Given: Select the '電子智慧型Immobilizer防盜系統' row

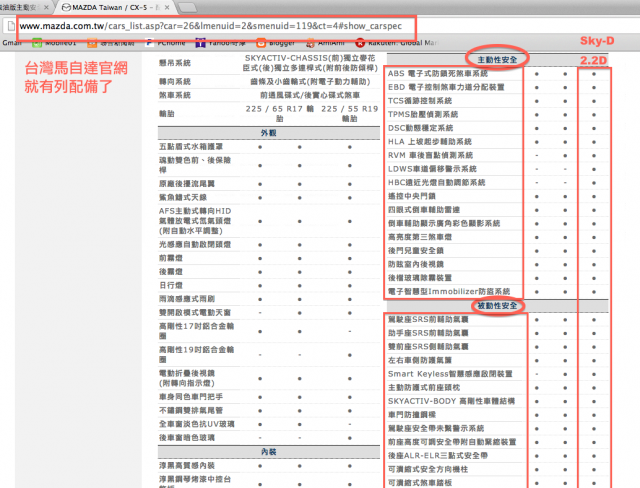Looking at the screenshot, I should click(497, 292).
